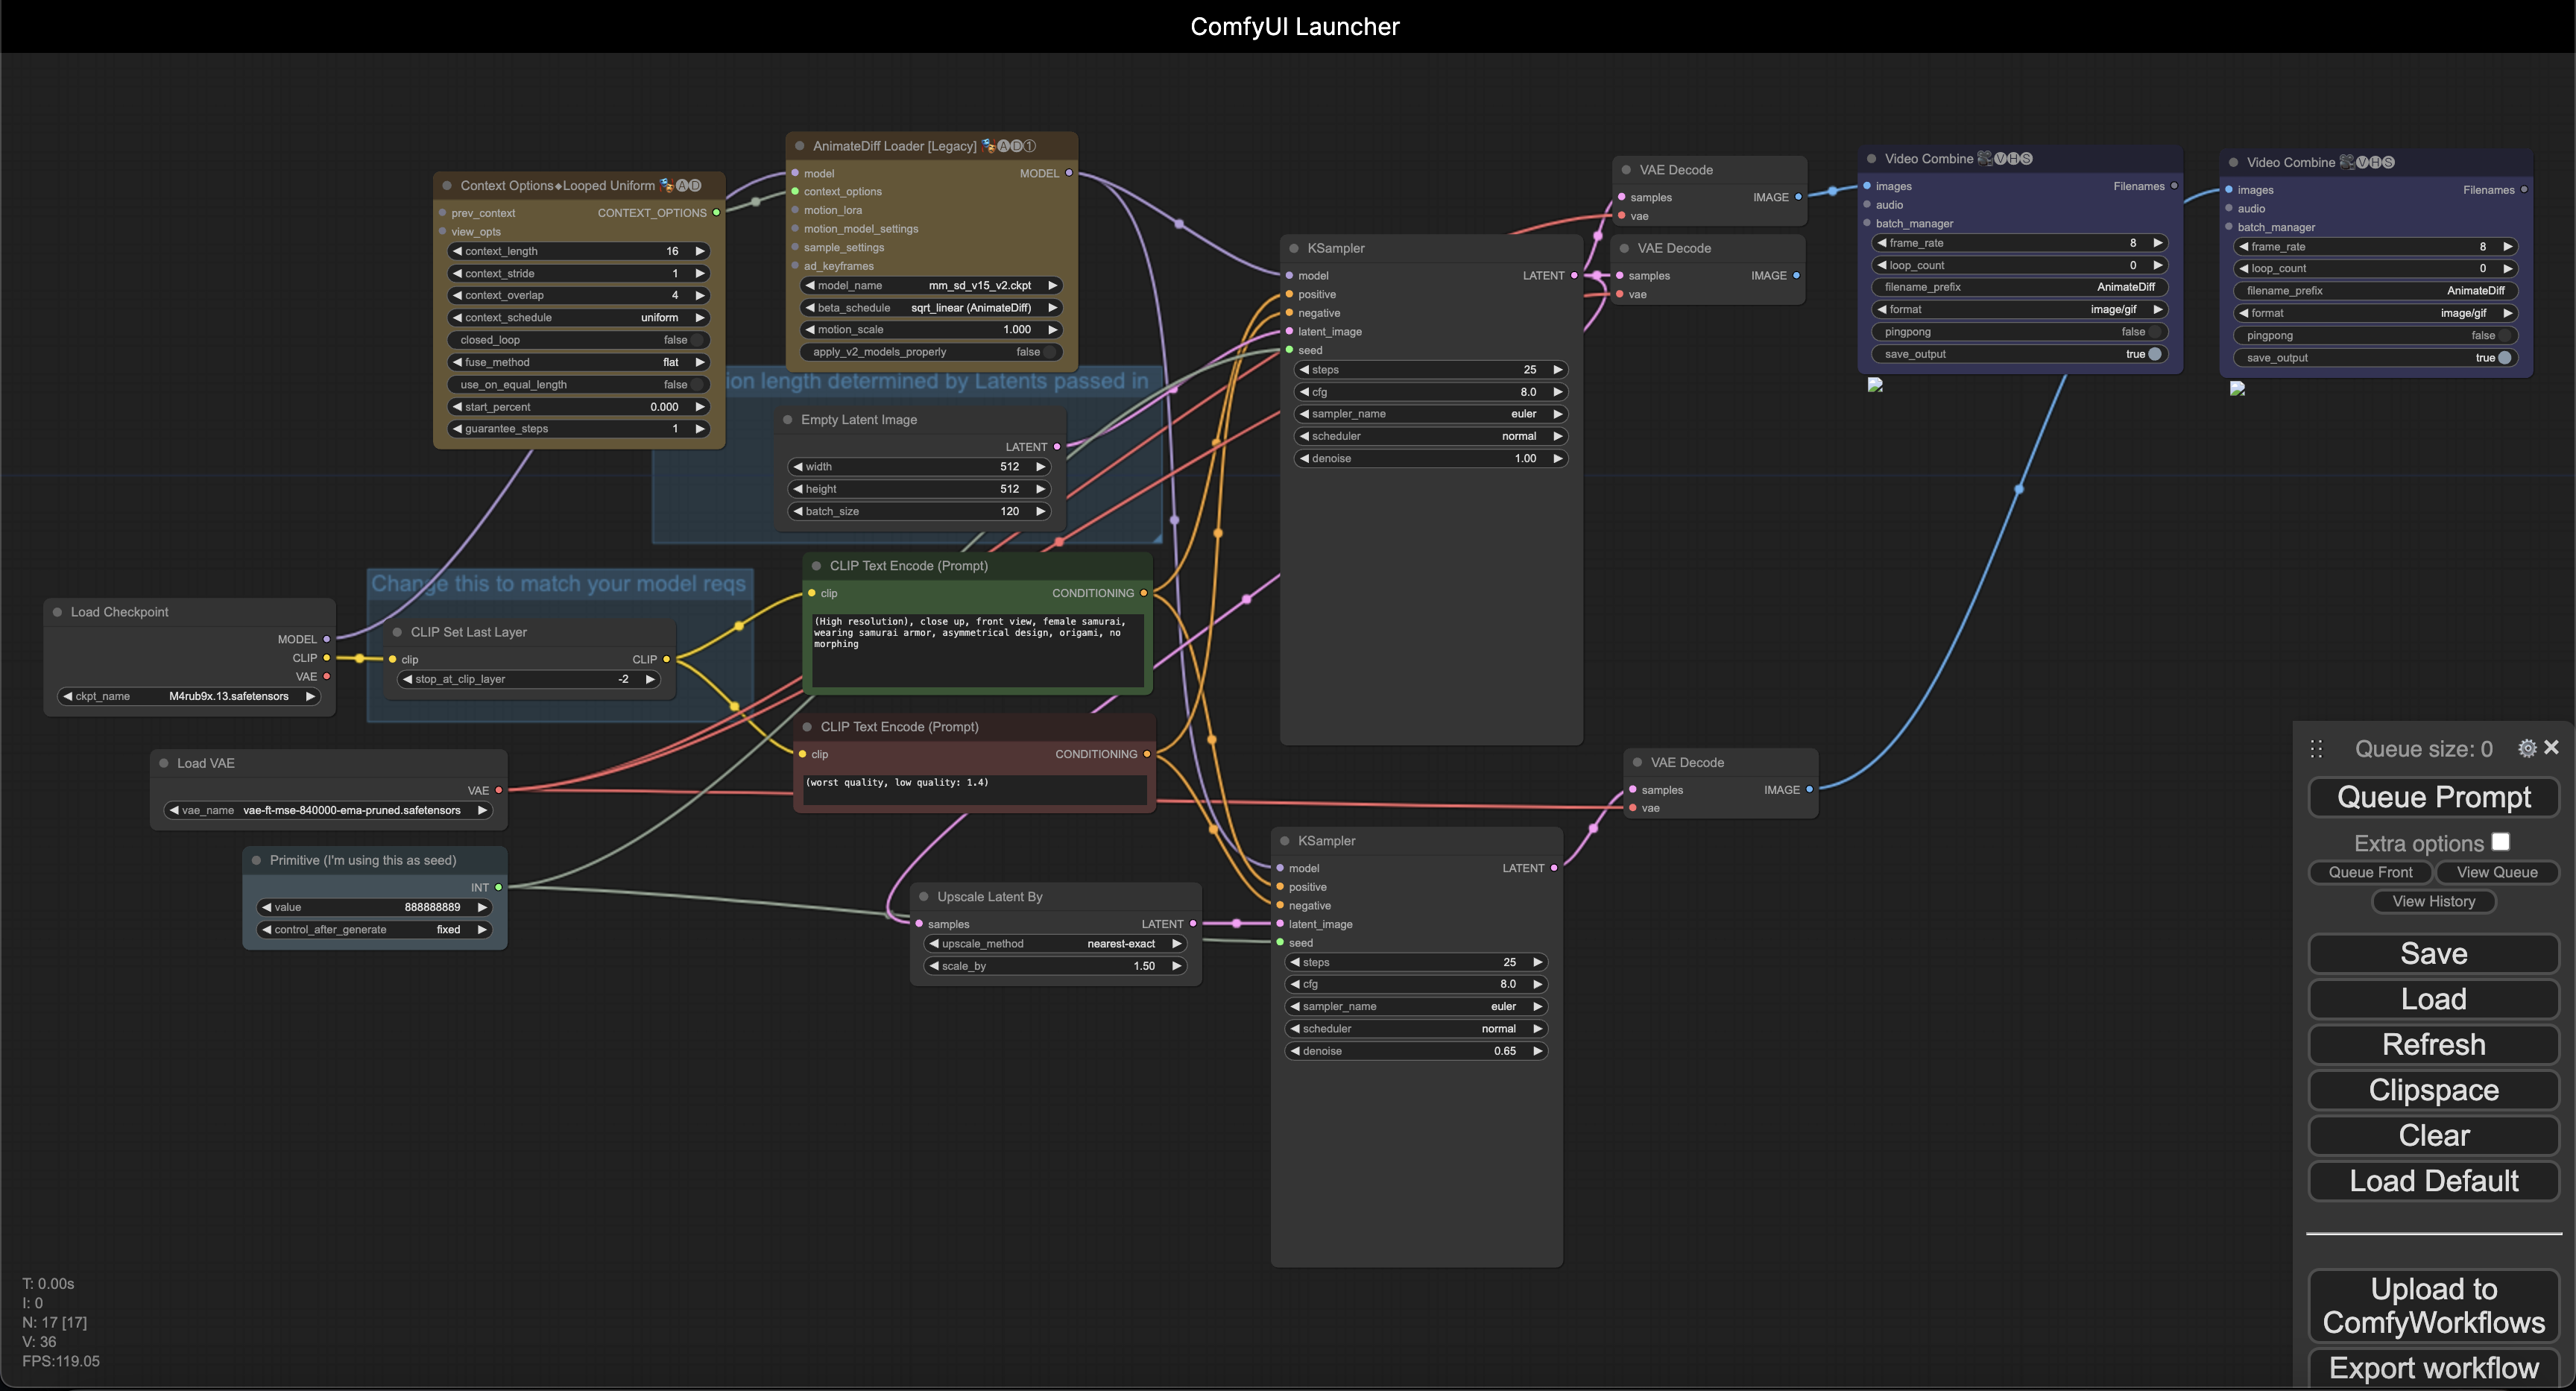Click the motion_scale value slider field
The width and height of the screenshot is (2576, 1391).
pos(932,330)
